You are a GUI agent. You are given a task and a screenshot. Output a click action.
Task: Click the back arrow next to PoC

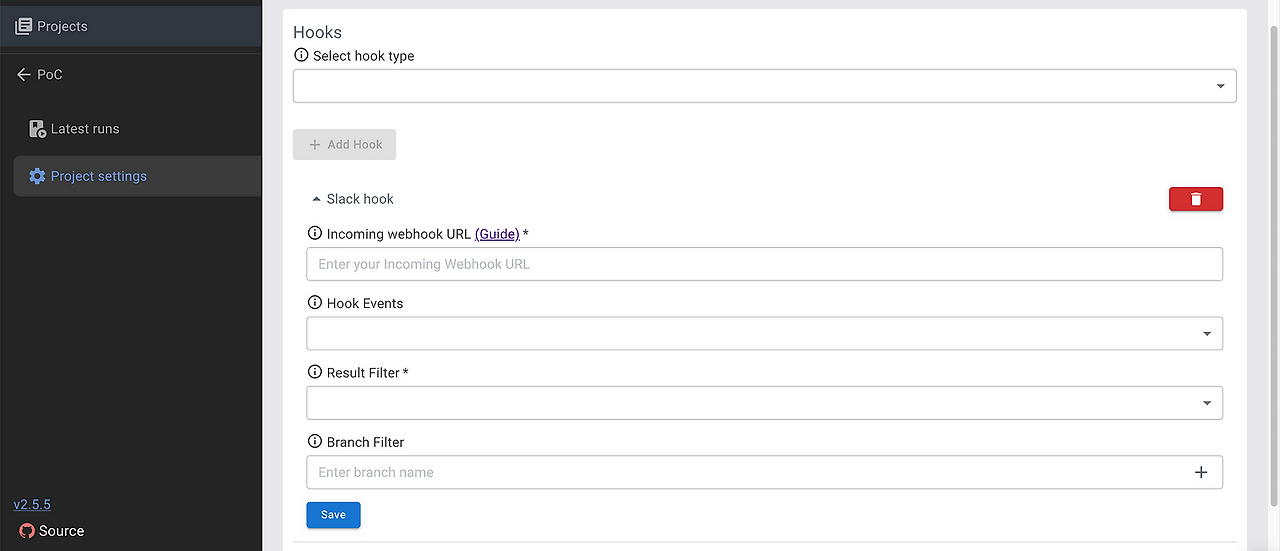coord(24,75)
